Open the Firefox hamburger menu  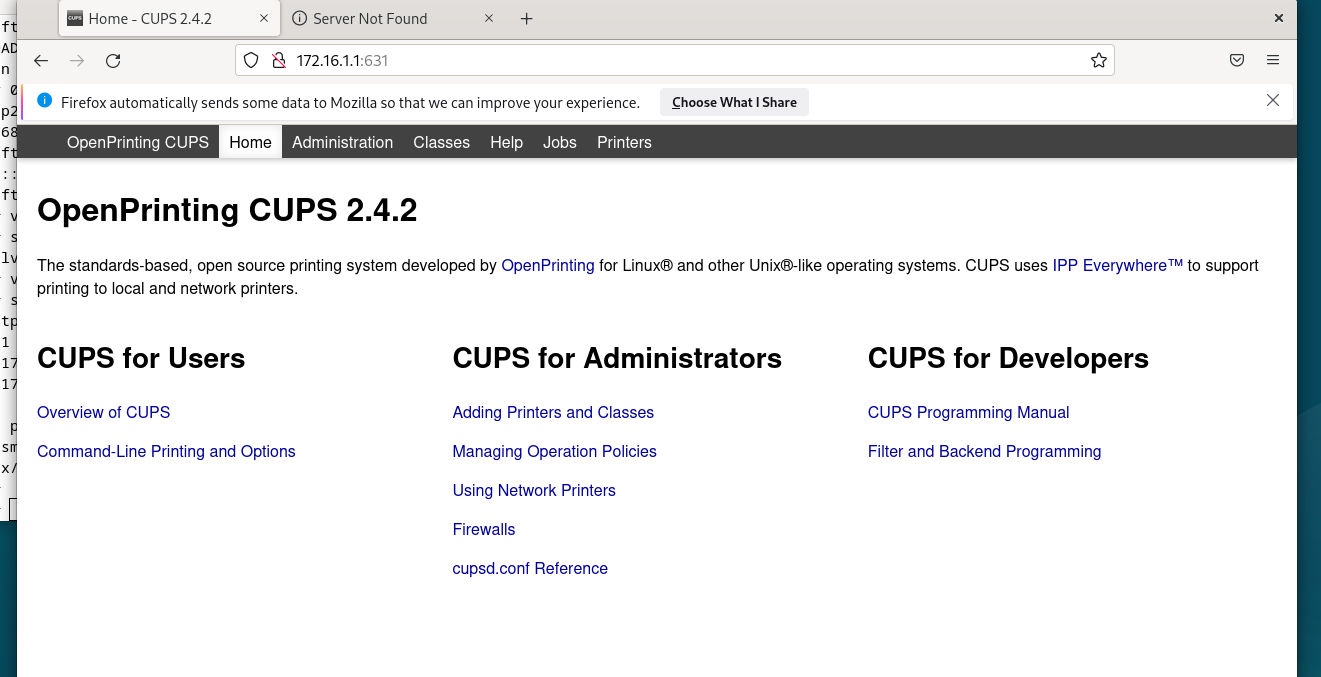pos(1273,61)
